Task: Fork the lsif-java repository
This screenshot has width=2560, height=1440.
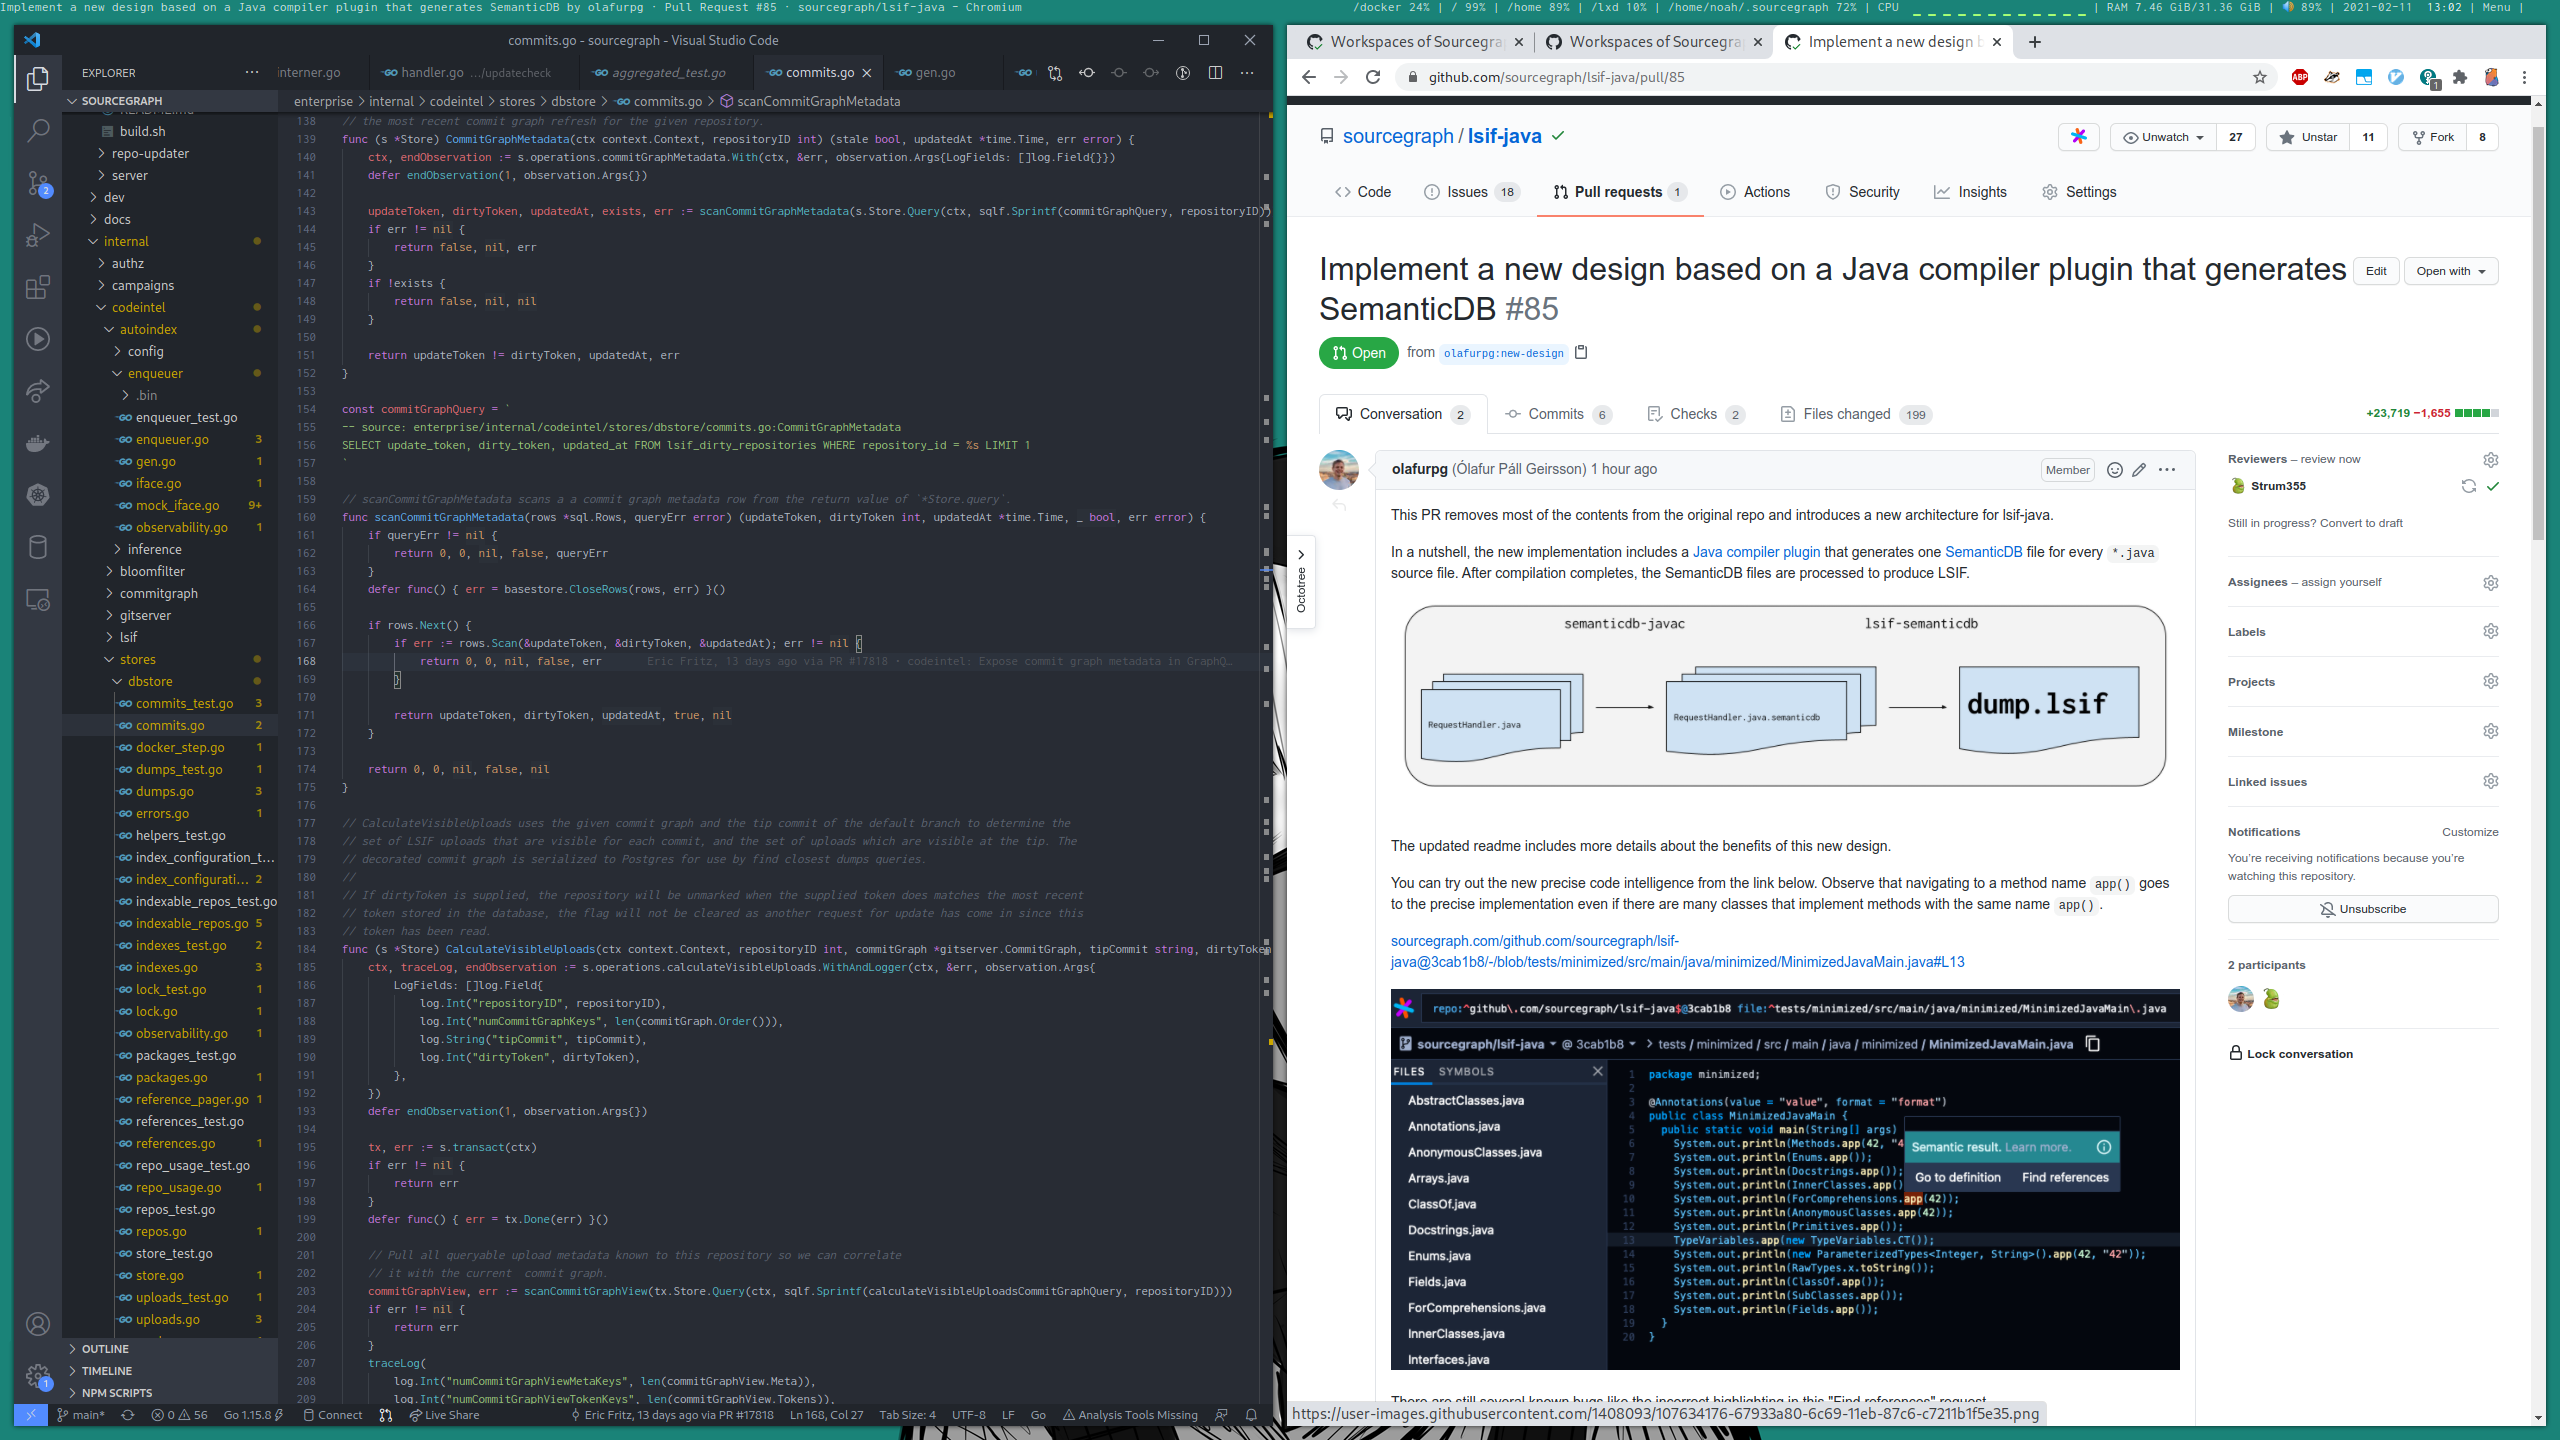Action: 2432,137
